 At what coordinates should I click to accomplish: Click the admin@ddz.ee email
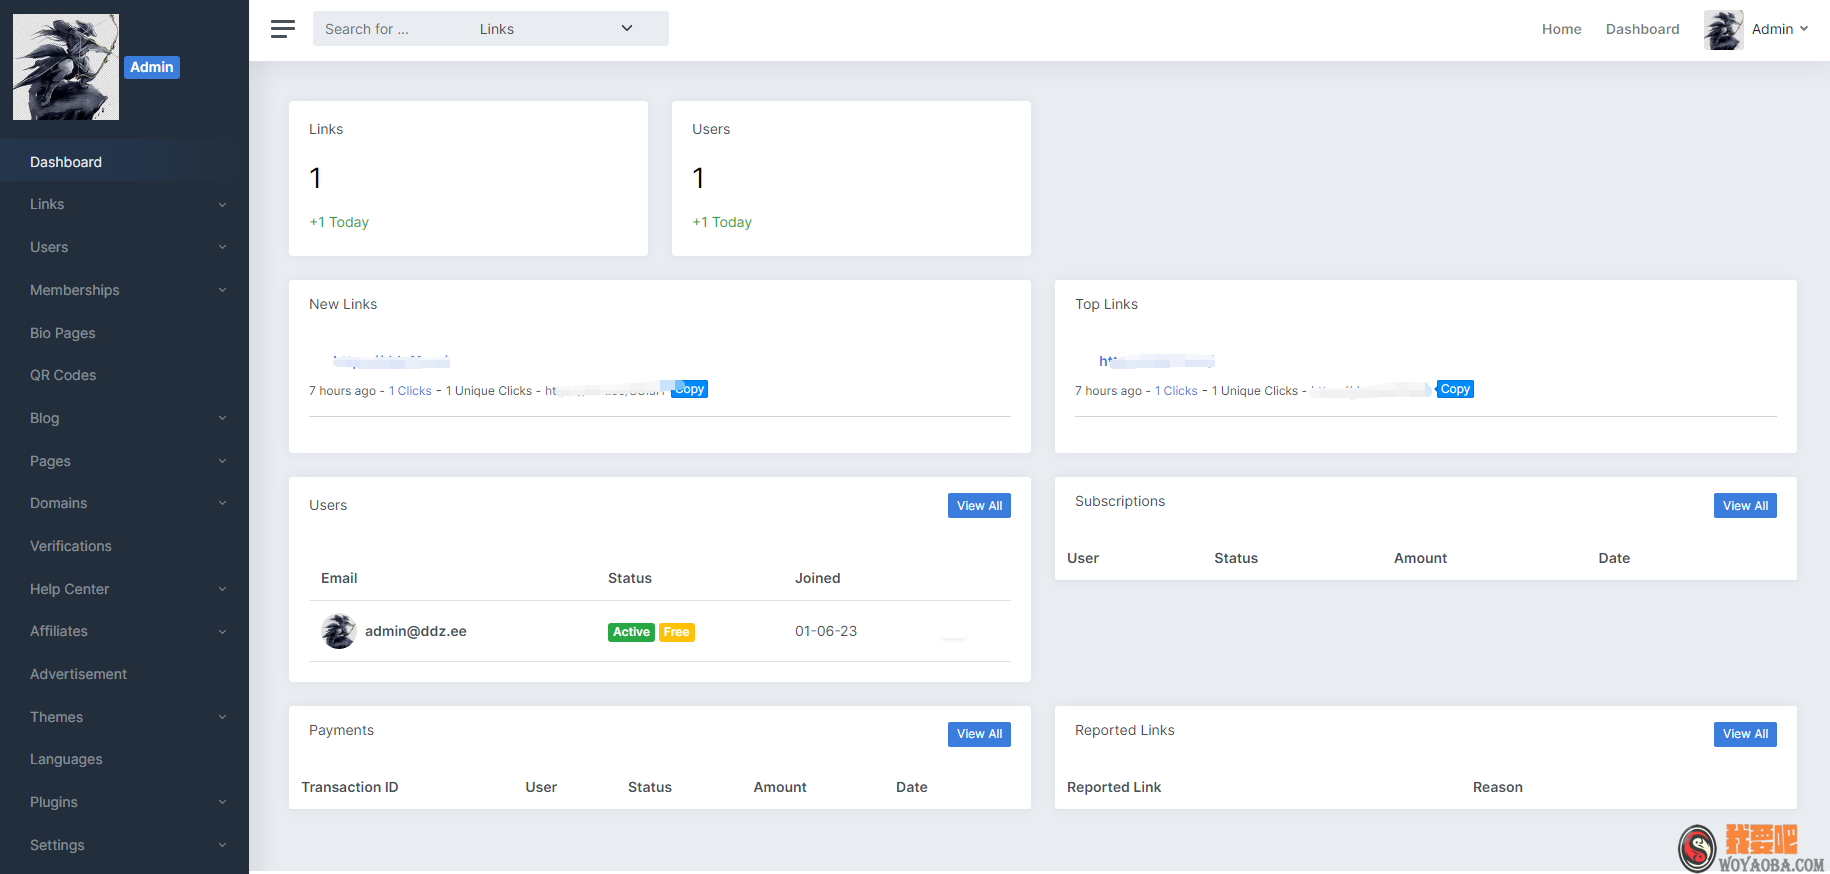(x=416, y=631)
